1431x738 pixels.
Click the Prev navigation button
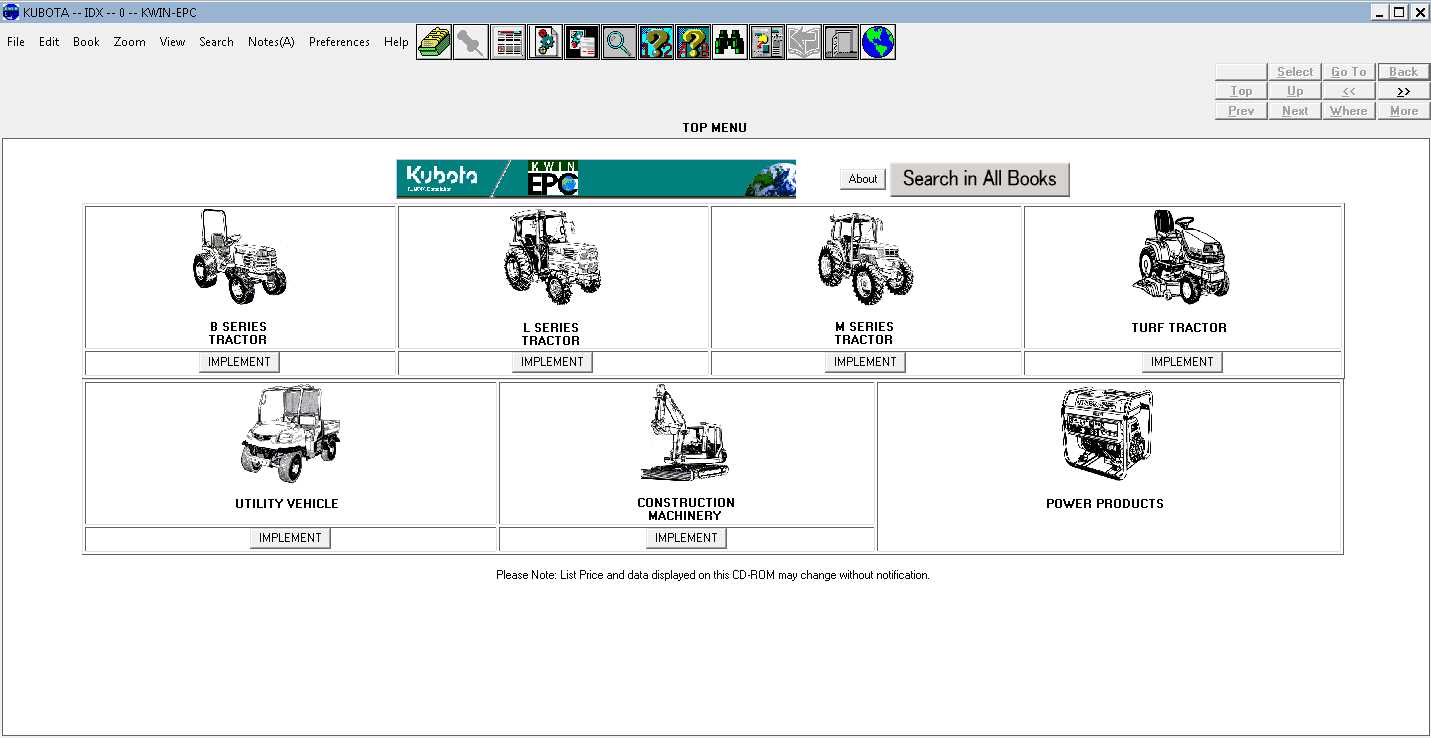pyautogui.click(x=1241, y=111)
